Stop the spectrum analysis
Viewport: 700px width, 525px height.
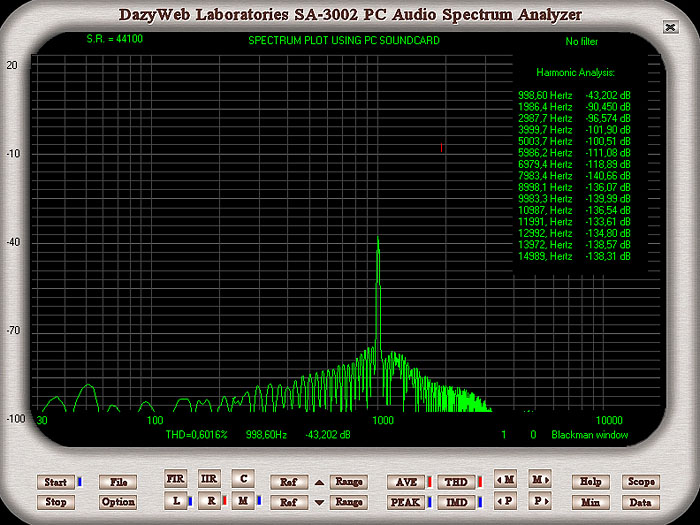click(55, 502)
